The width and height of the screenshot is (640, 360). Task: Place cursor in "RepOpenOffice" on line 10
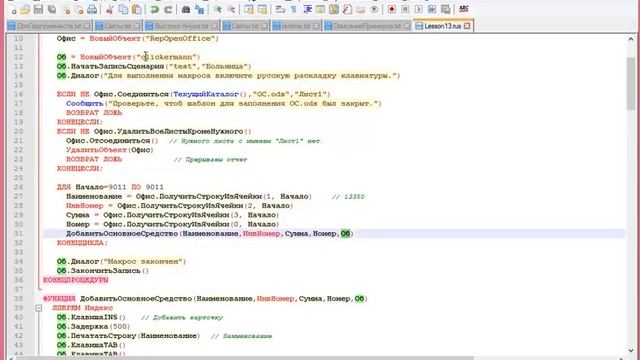tap(182, 39)
